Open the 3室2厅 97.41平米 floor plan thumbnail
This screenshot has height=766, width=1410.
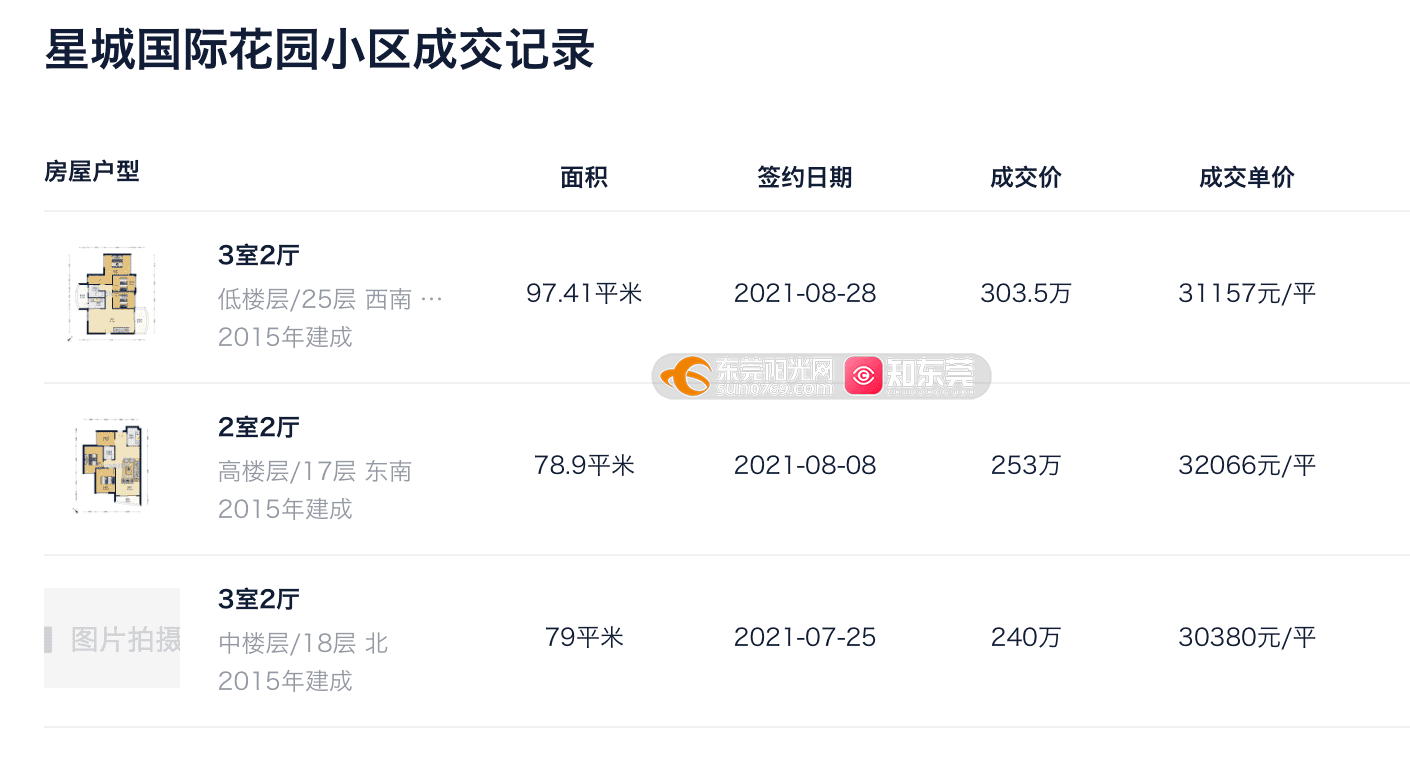(112, 294)
